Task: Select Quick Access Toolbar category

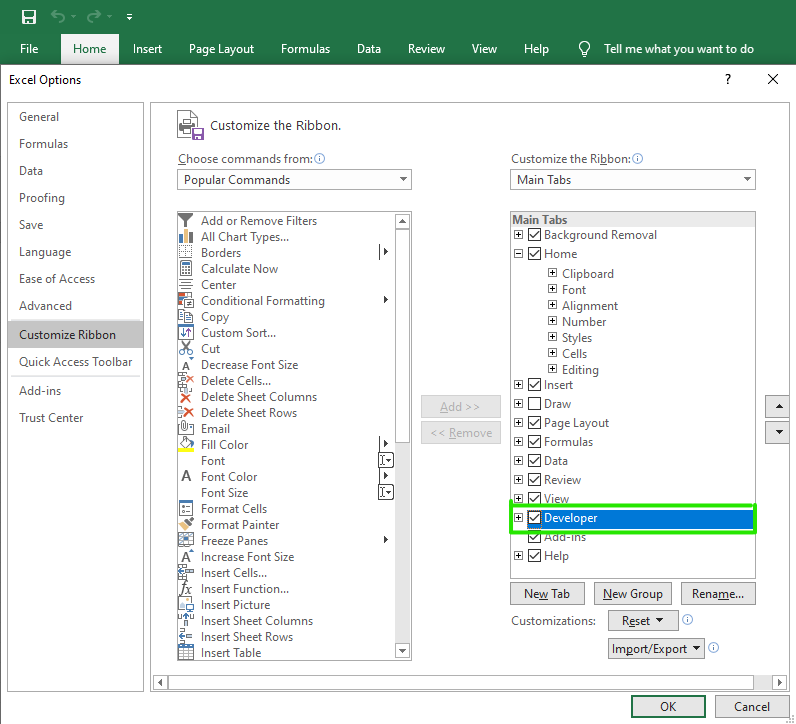Action: tap(75, 362)
